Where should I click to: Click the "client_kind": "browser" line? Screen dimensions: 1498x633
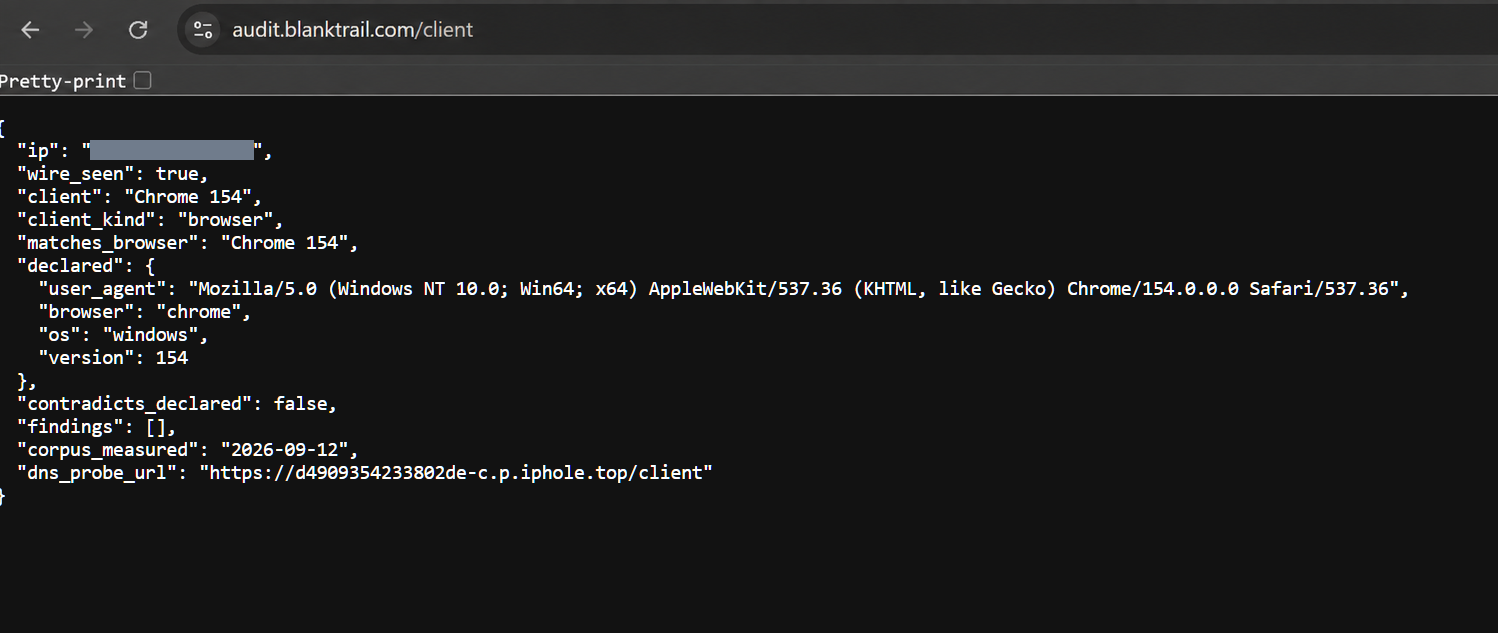tap(150, 220)
